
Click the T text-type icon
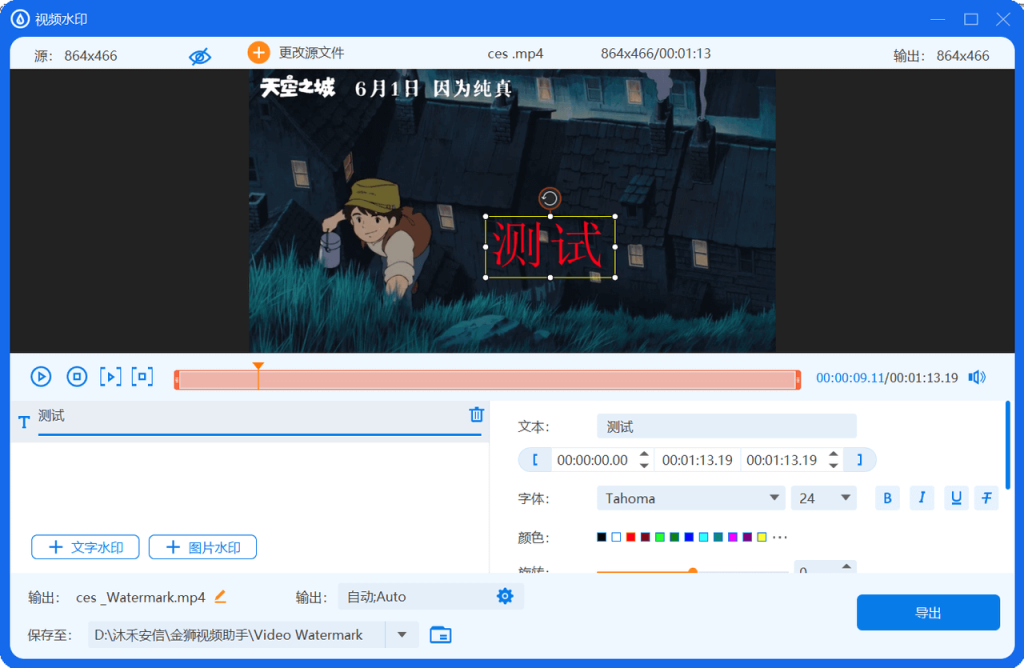[24, 422]
